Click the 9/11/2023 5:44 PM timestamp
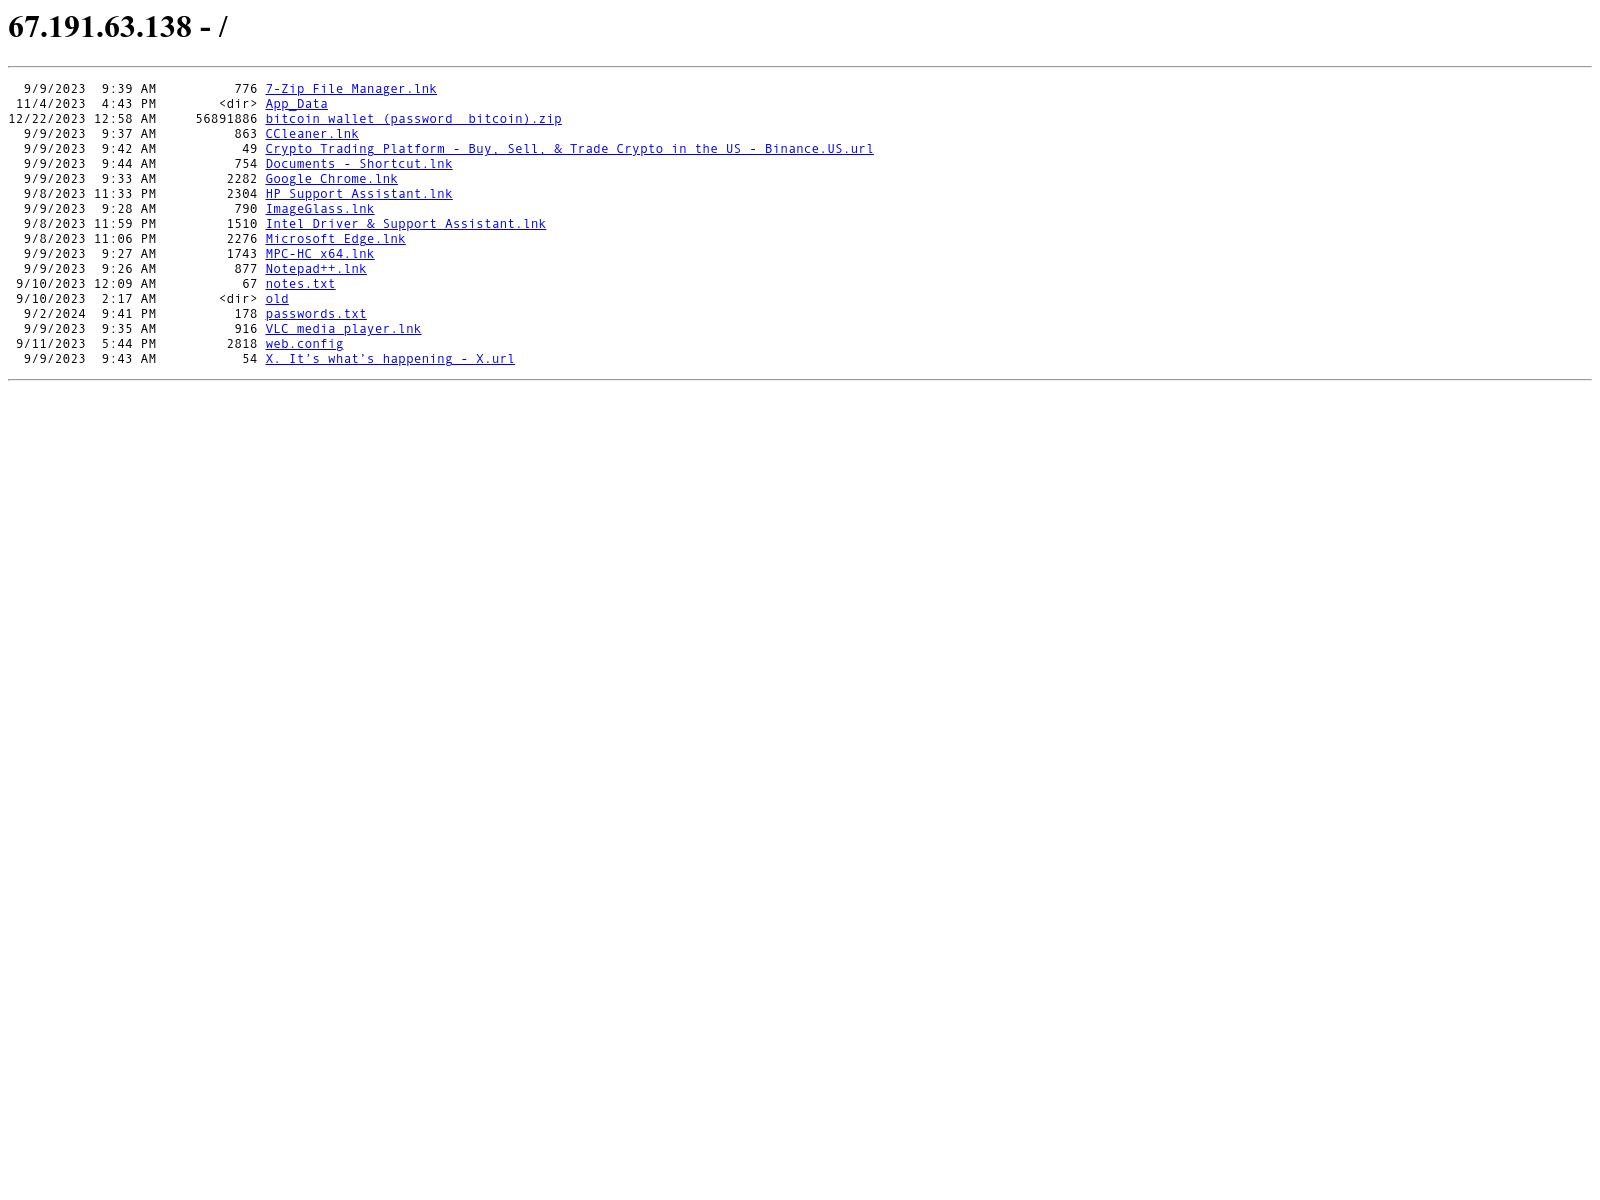The image size is (1600, 1200). (86, 344)
